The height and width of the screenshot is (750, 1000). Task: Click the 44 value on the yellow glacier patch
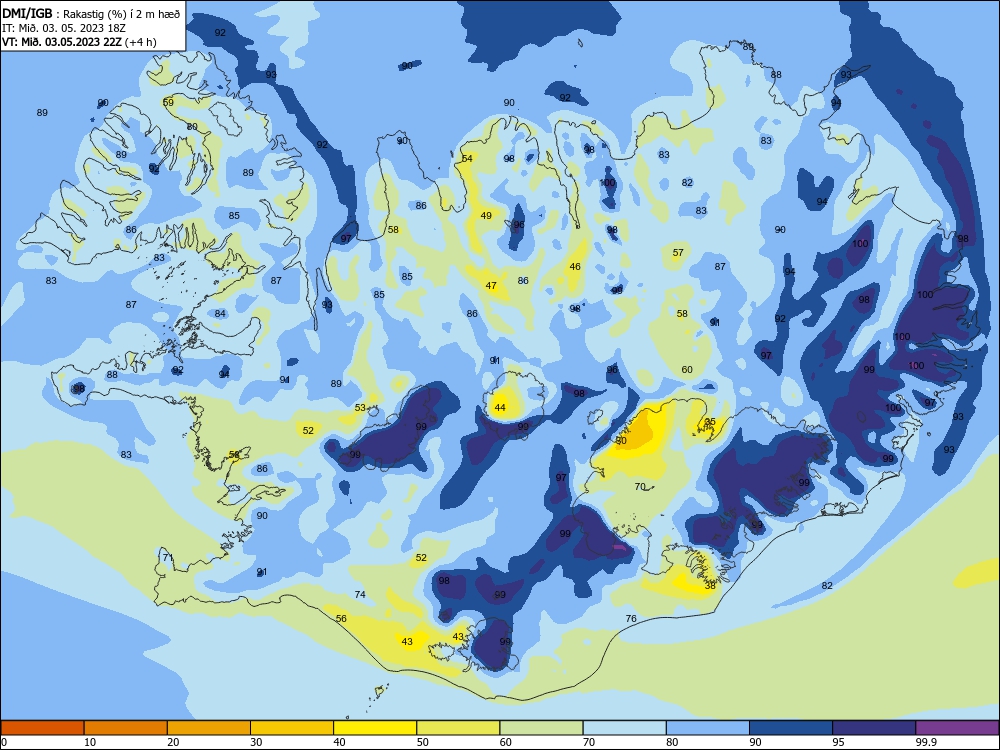(500, 408)
